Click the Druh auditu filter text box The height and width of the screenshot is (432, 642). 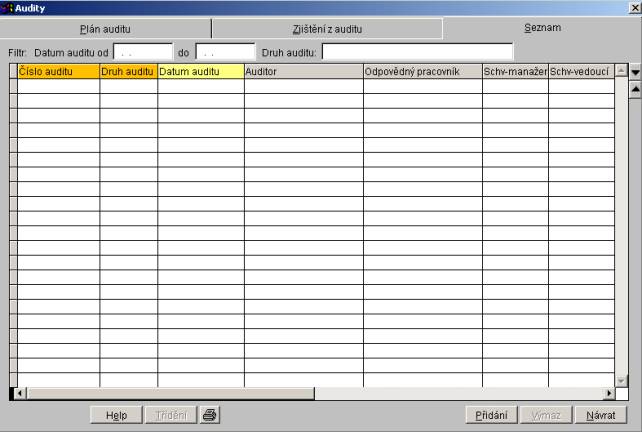point(416,51)
